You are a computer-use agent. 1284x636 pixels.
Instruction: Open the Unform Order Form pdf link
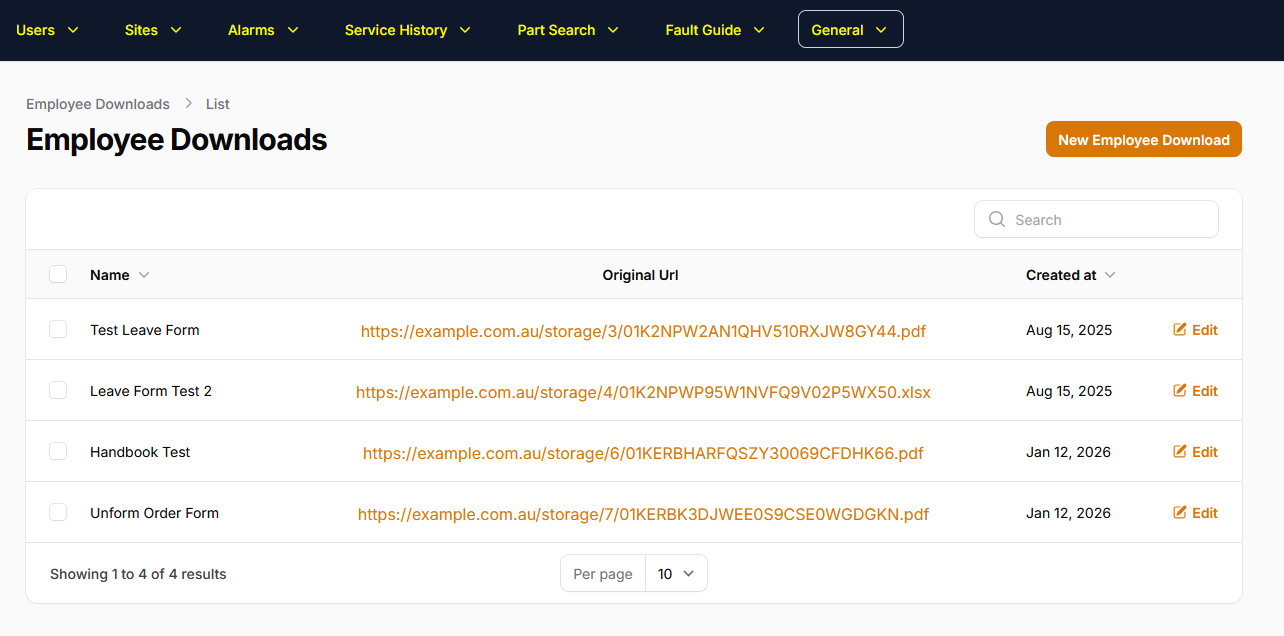643,514
